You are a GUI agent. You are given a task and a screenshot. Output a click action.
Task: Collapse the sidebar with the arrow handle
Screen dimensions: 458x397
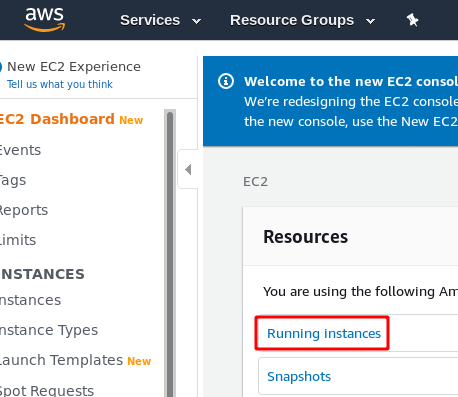188,169
